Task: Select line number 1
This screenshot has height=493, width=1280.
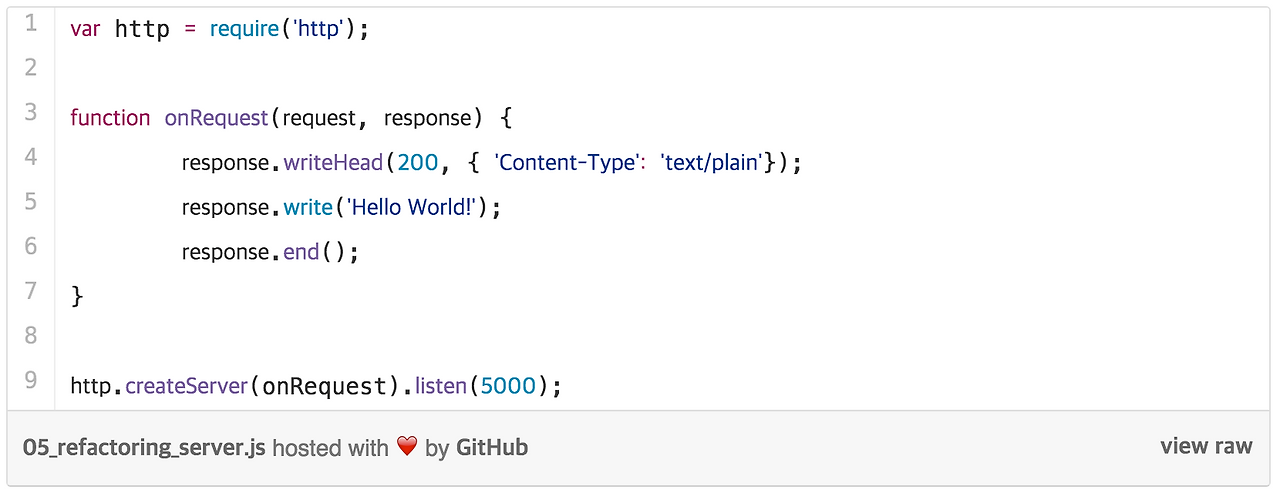Action: (x=31, y=23)
